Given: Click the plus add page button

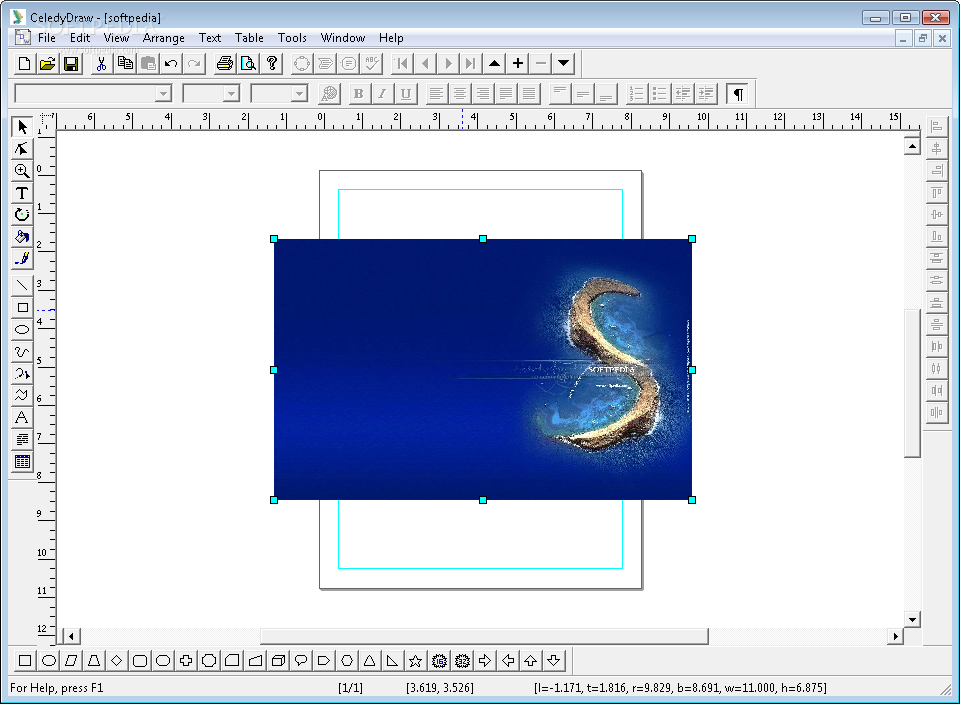Looking at the screenshot, I should tap(518, 63).
